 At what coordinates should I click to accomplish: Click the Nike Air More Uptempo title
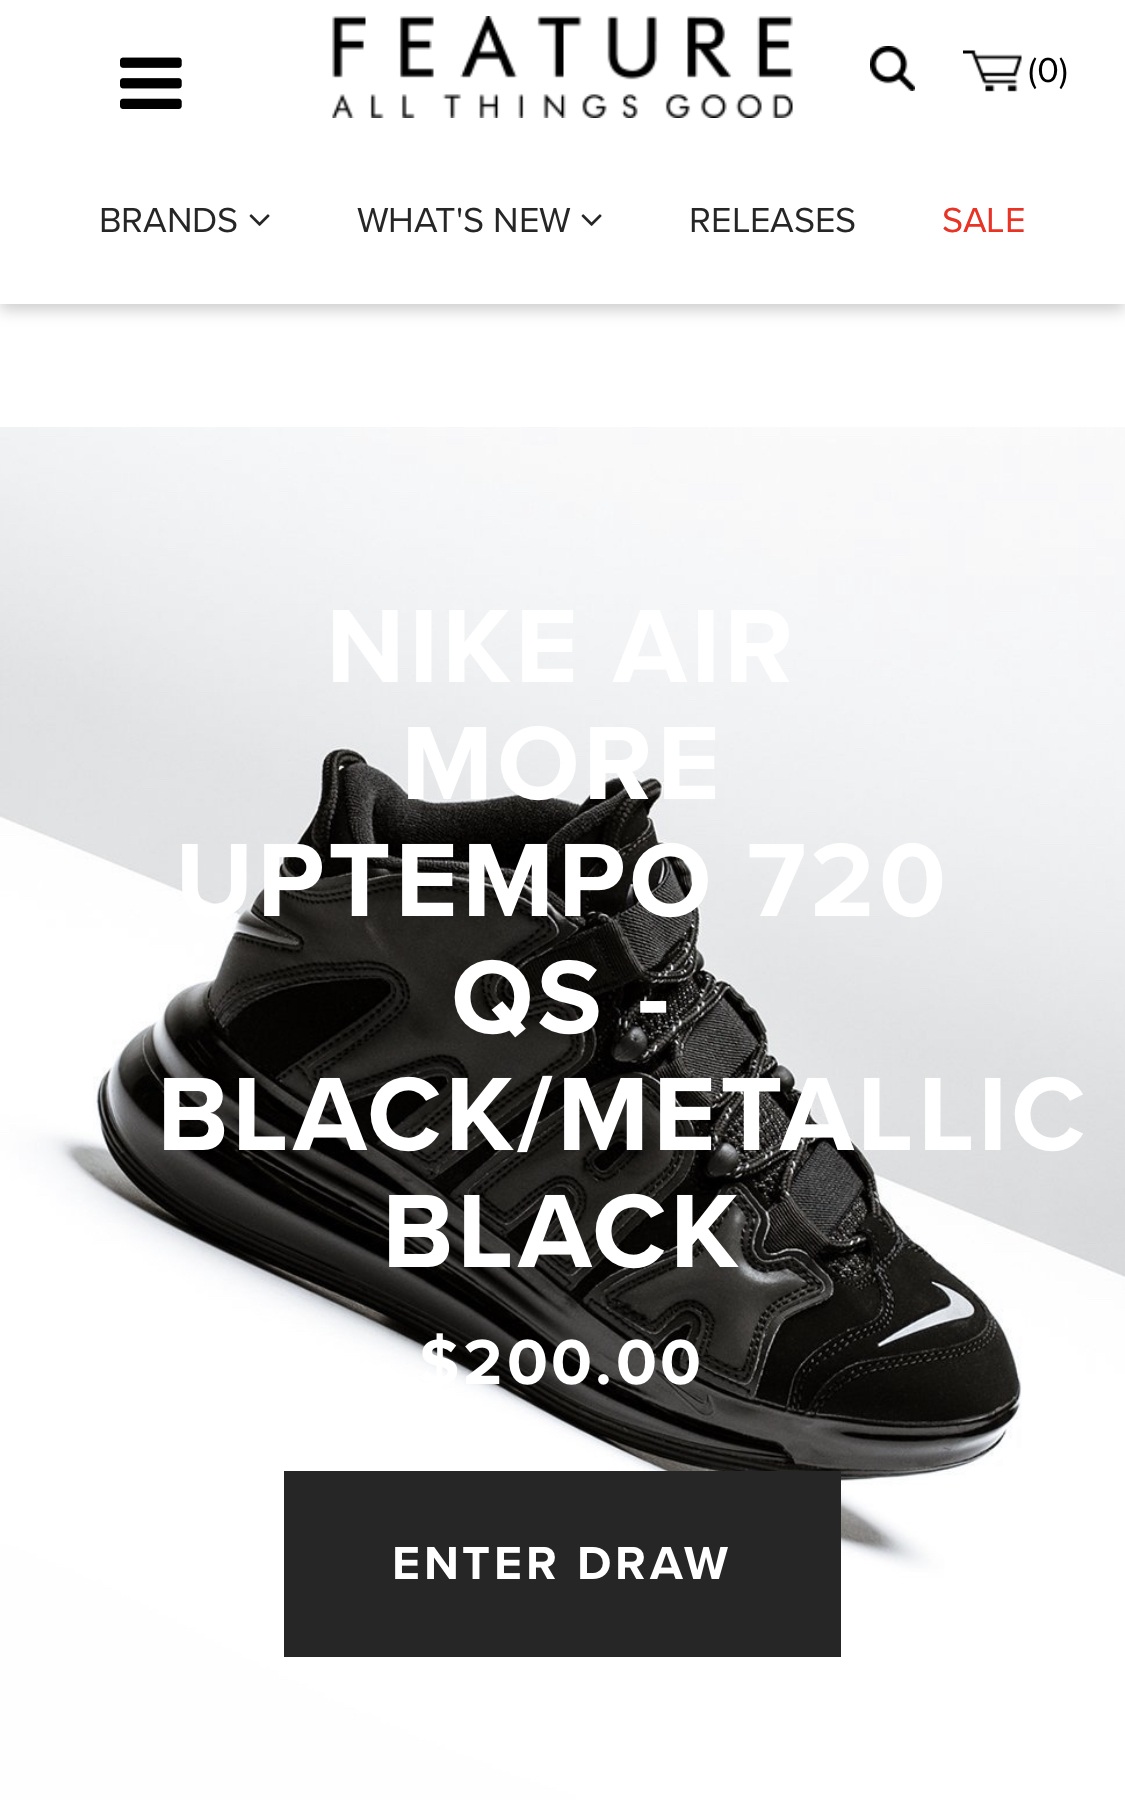[562, 939]
